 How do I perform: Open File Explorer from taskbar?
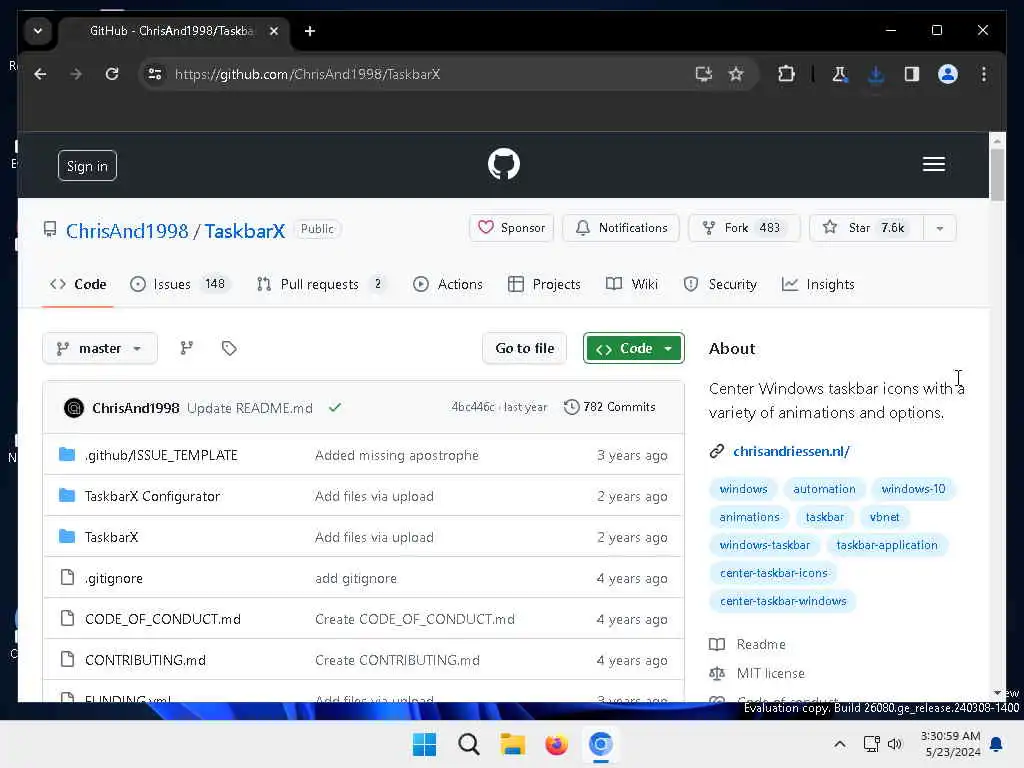[513, 744]
